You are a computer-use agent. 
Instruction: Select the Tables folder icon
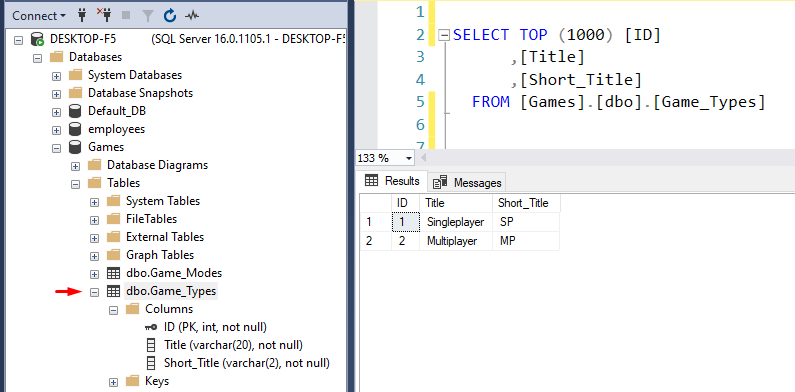[94, 183]
